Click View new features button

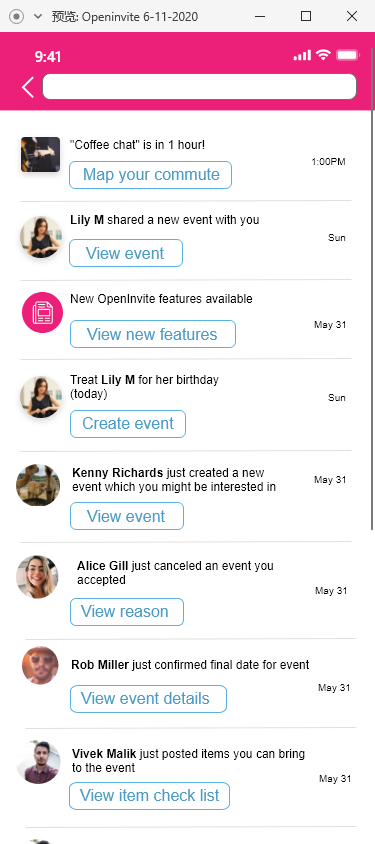[x=153, y=334]
